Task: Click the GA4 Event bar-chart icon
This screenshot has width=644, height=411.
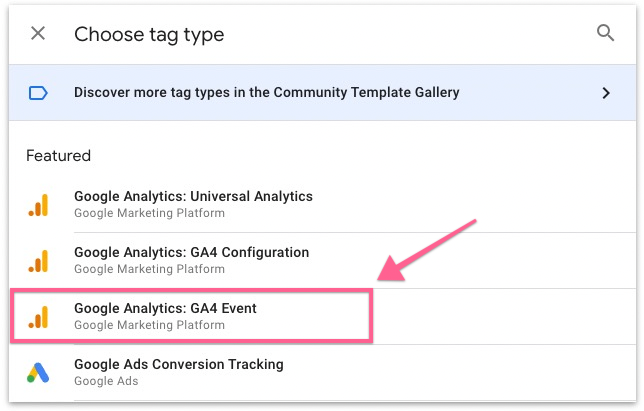Action: pyautogui.click(x=38, y=317)
